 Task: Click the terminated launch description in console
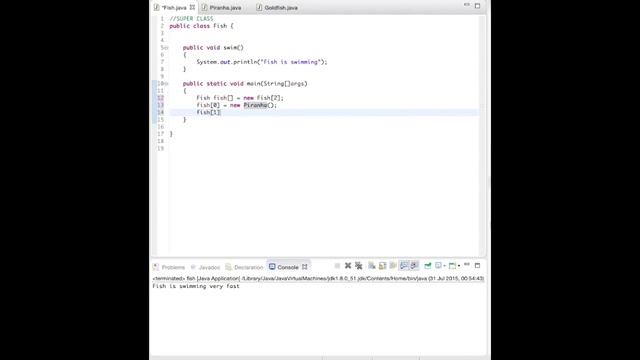[318, 278]
